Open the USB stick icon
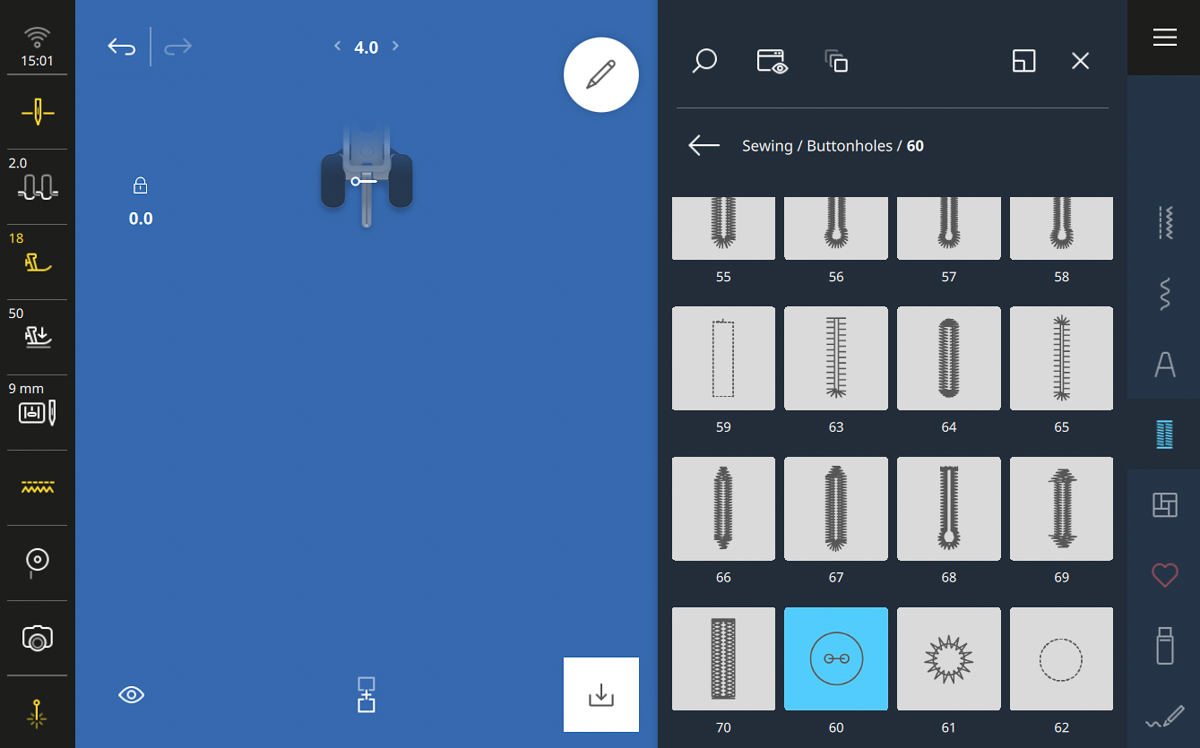 pyautogui.click(x=1164, y=645)
